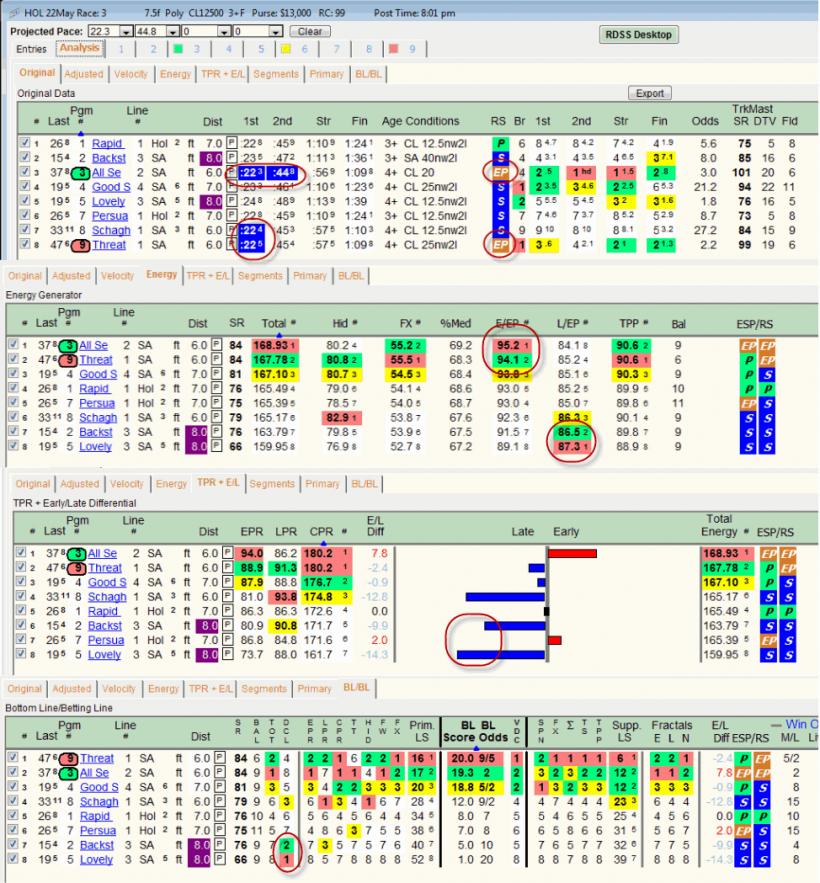Image resolution: width=820 pixels, height=883 pixels.
Task: Click P icon in Schagh row, TPR Early/Late table
Action: pos(227,596)
